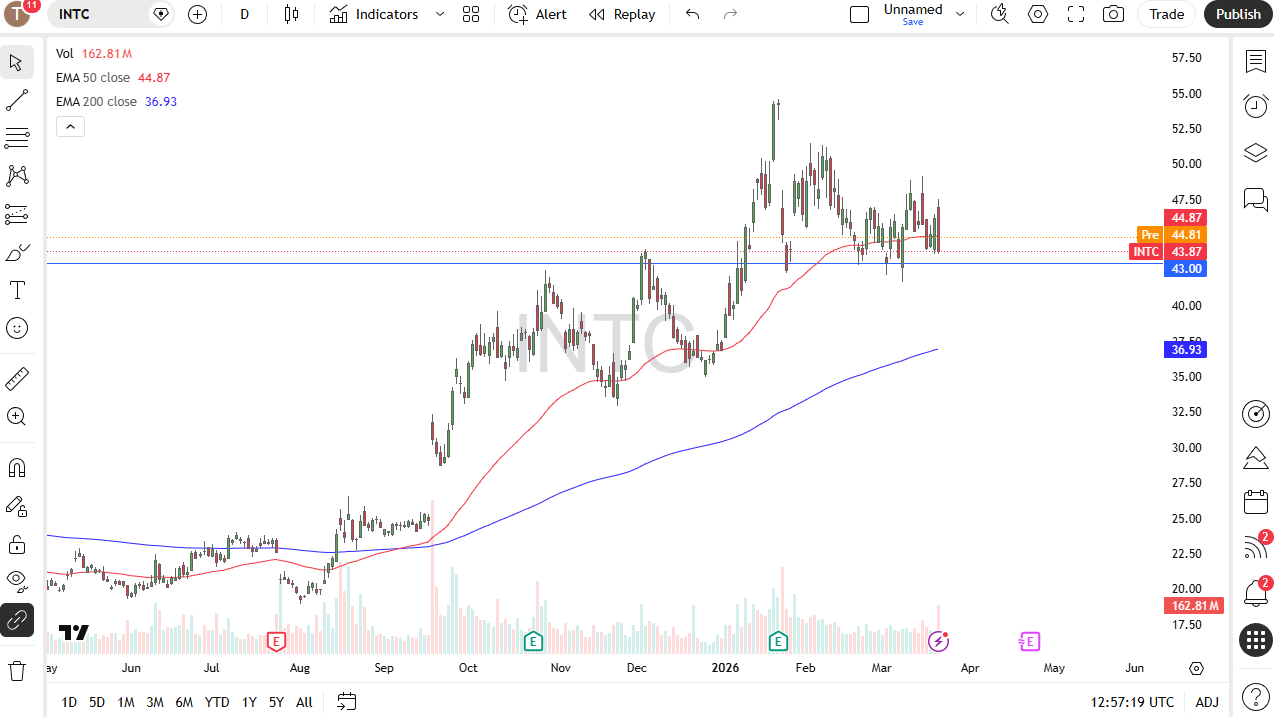Toggle magnet mode for drawings
This screenshot has height=717, width=1274.
click(x=17, y=468)
